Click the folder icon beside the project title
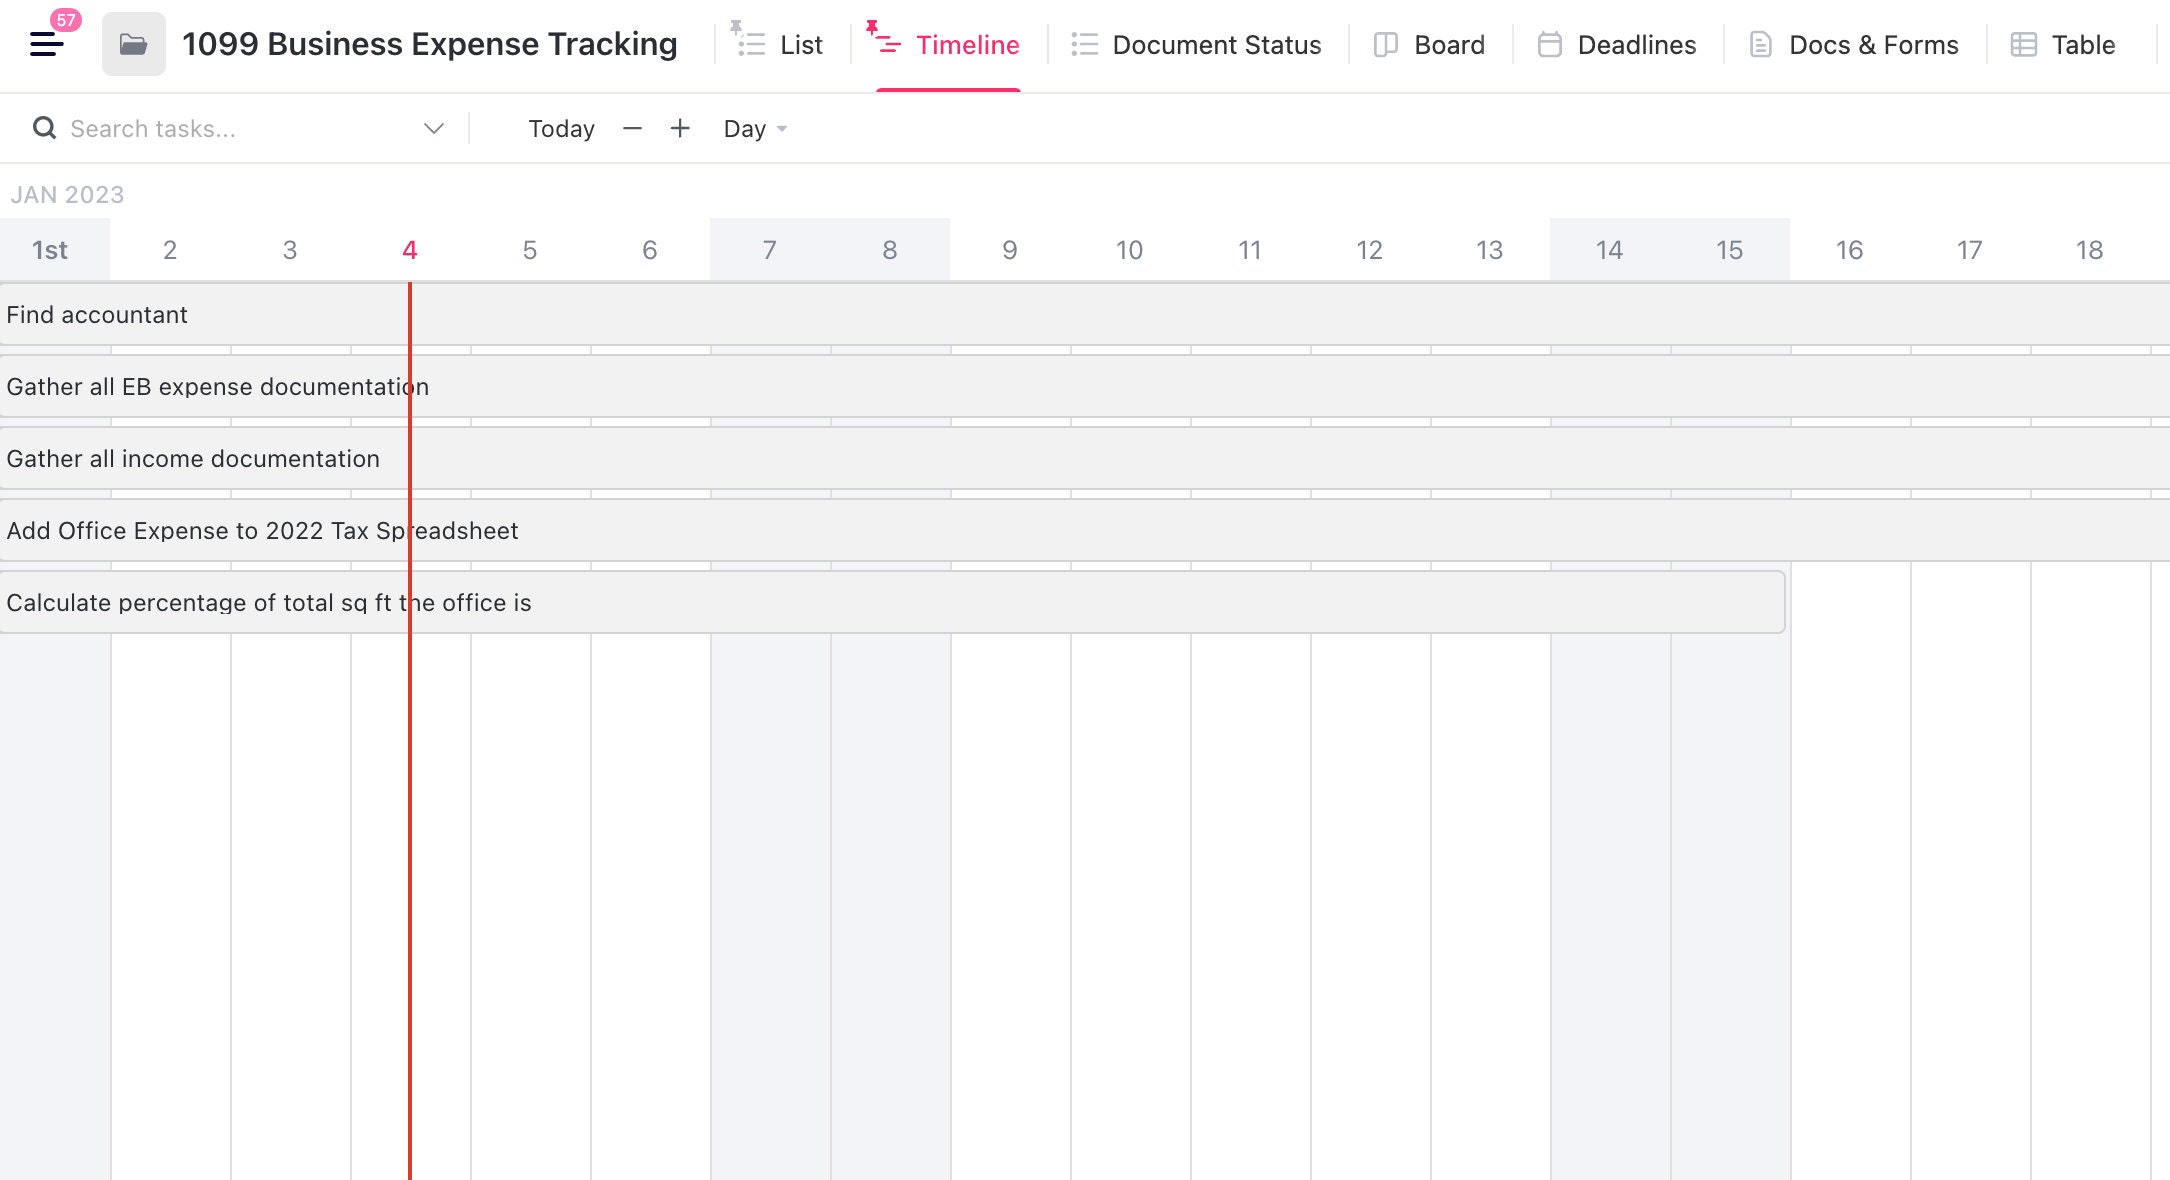Viewport: 2170px width, 1180px height. [x=133, y=43]
